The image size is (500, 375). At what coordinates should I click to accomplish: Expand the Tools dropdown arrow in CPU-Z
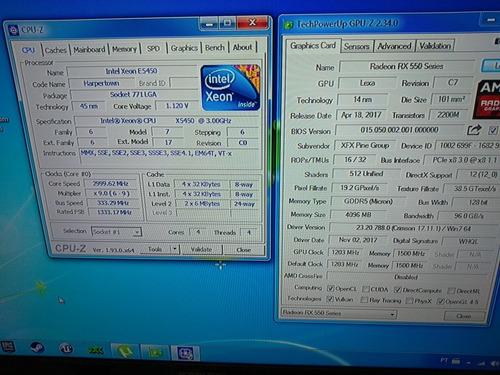(175, 249)
